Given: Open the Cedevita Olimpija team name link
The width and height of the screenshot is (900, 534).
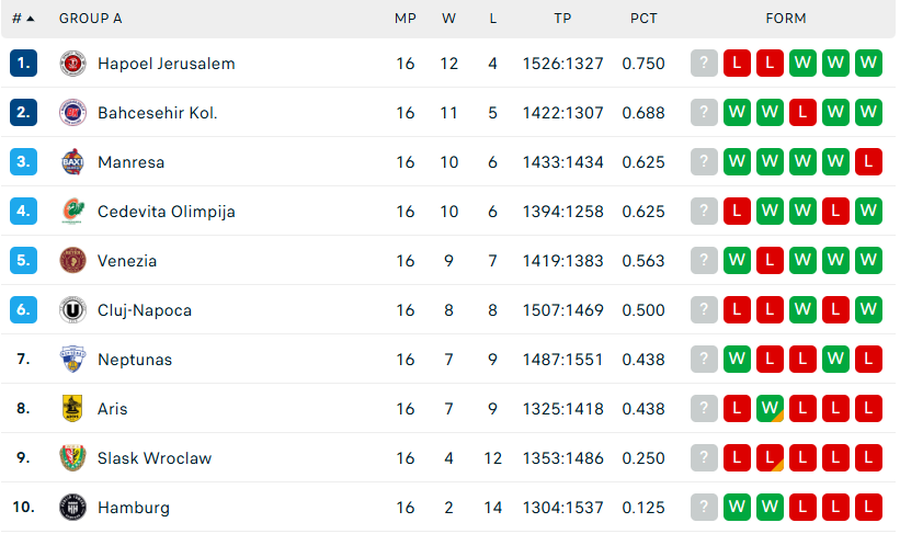Looking at the screenshot, I should 166,211.
